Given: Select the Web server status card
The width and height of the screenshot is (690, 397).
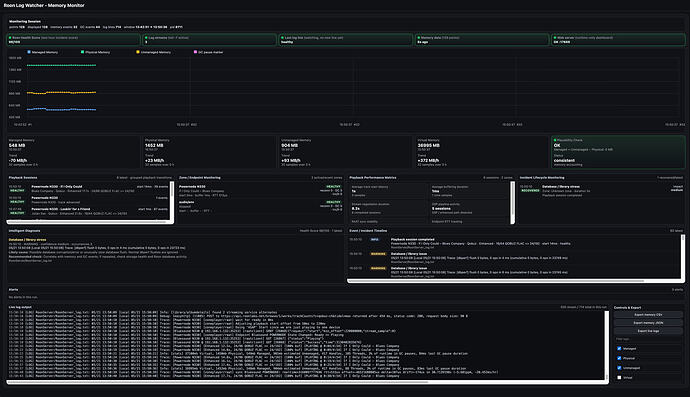Looking at the screenshot, I should click(618, 40).
